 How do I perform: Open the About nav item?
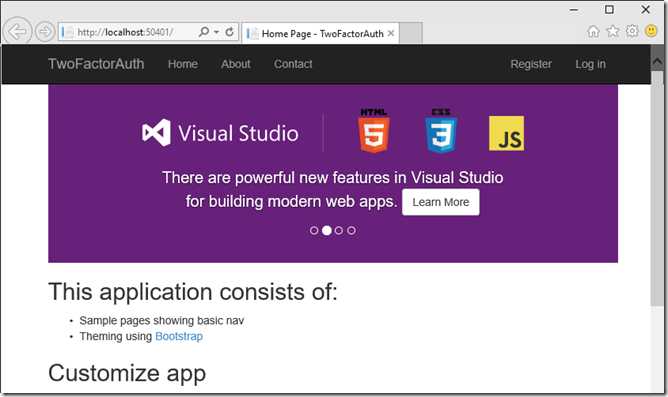click(236, 64)
